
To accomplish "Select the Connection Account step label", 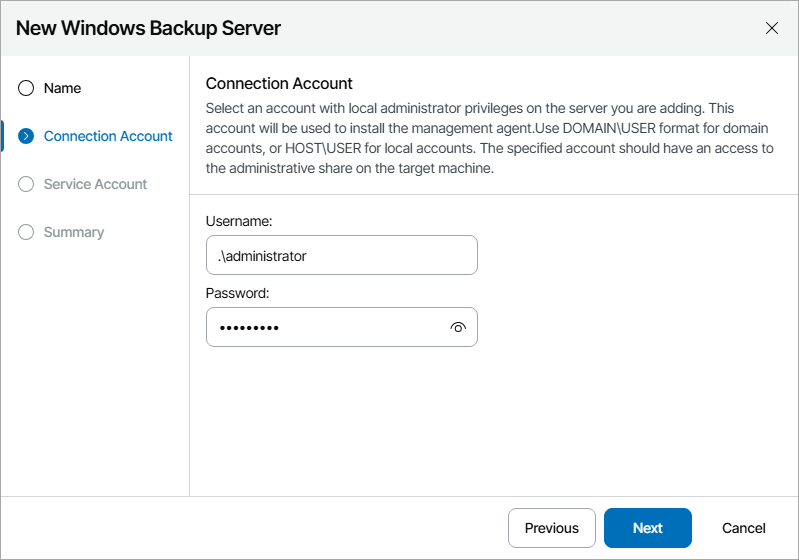I will pyautogui.click(x=108, y=136).
